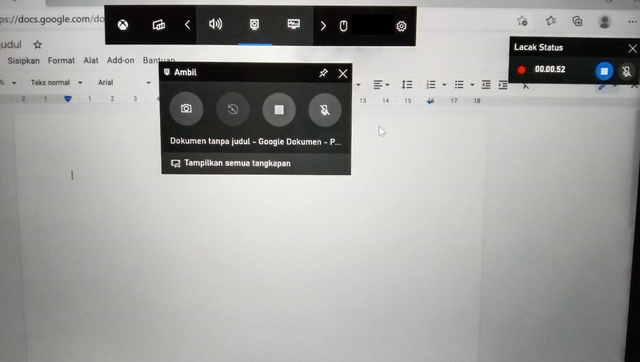The width and height of the screenshot is (640, 362).
Task: Toggle microphone in the Ambil widget
Action: point(325,110)
